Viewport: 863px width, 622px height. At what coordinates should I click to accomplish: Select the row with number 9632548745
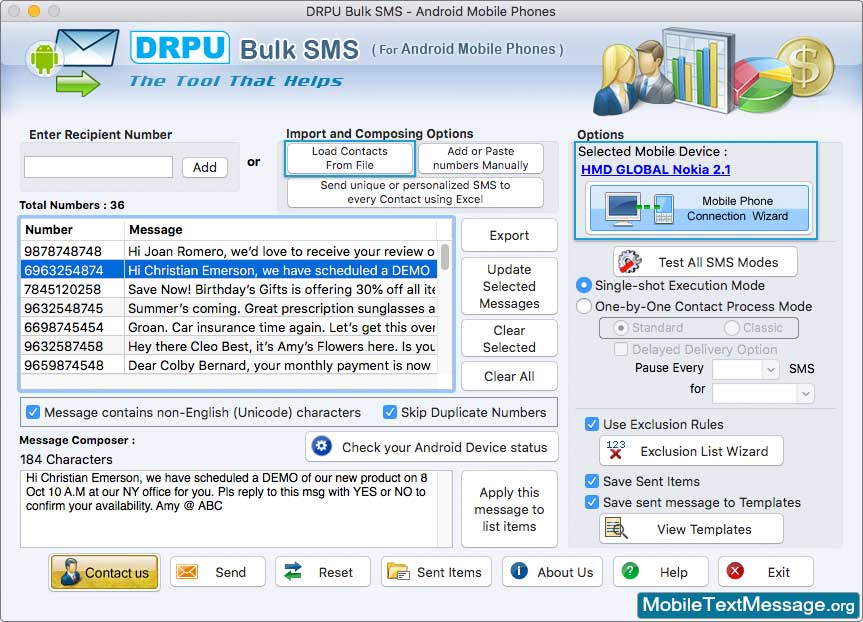point(229,308)
